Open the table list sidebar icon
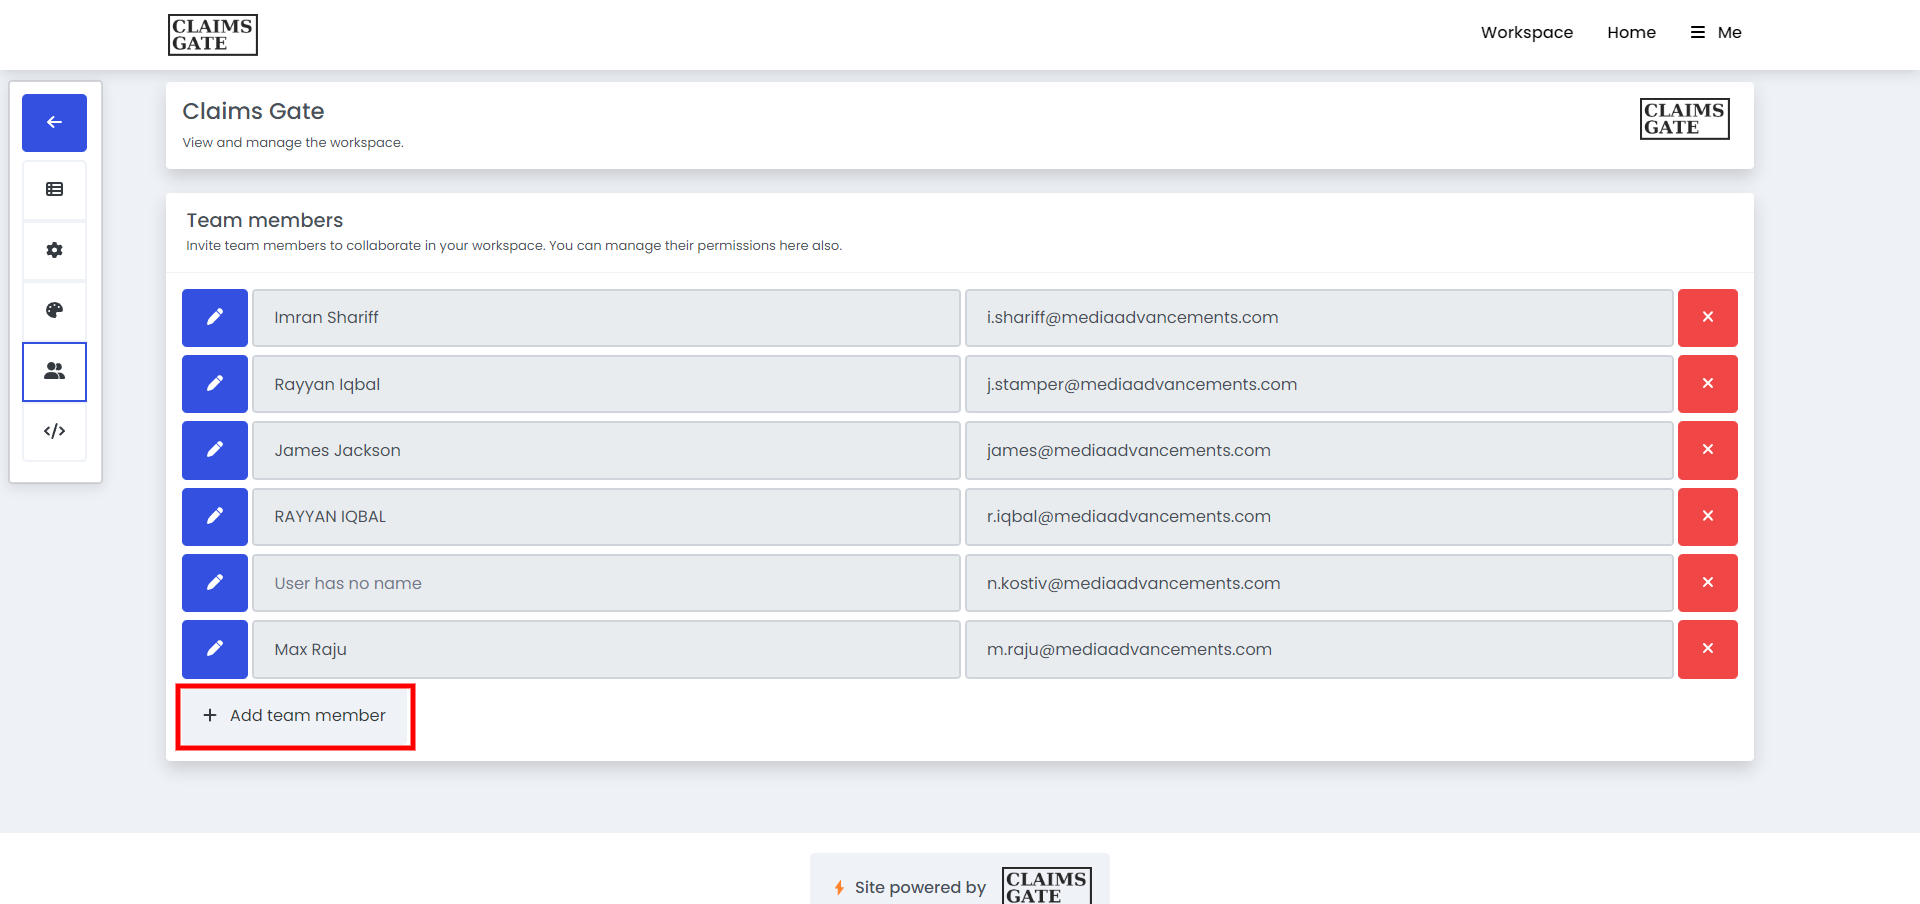The image size is (1920, 904). [54, 190]
